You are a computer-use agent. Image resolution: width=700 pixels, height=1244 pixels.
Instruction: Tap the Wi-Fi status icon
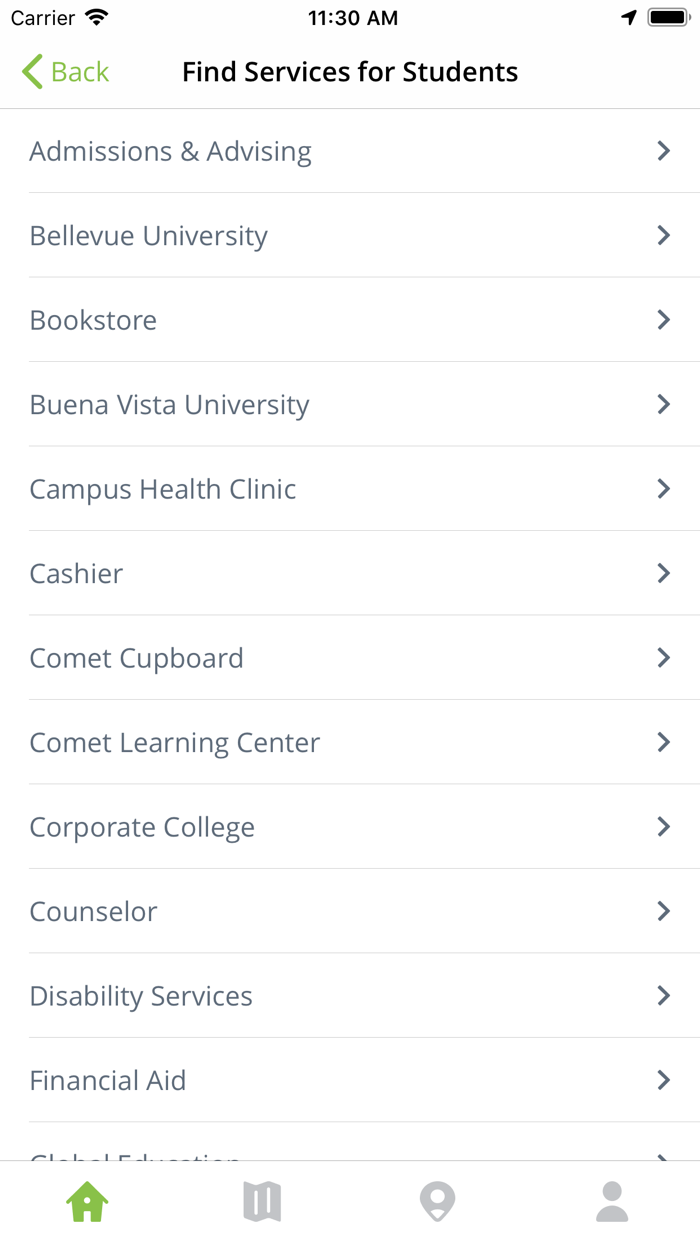pos(96,18)
